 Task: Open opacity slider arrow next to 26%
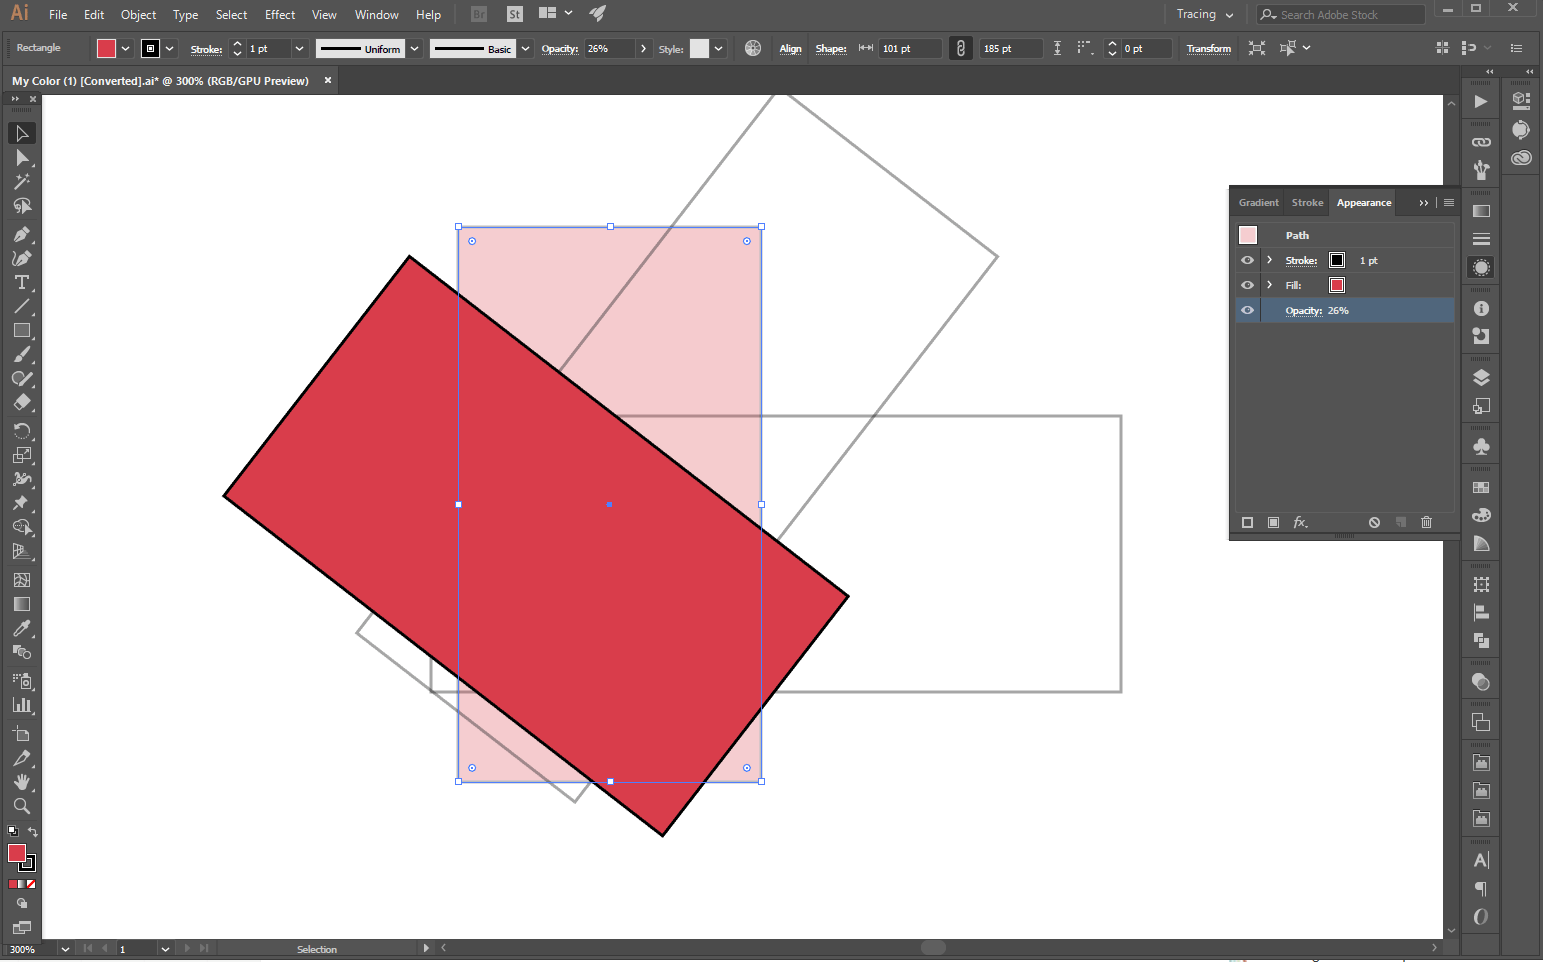tap(643, 48)
